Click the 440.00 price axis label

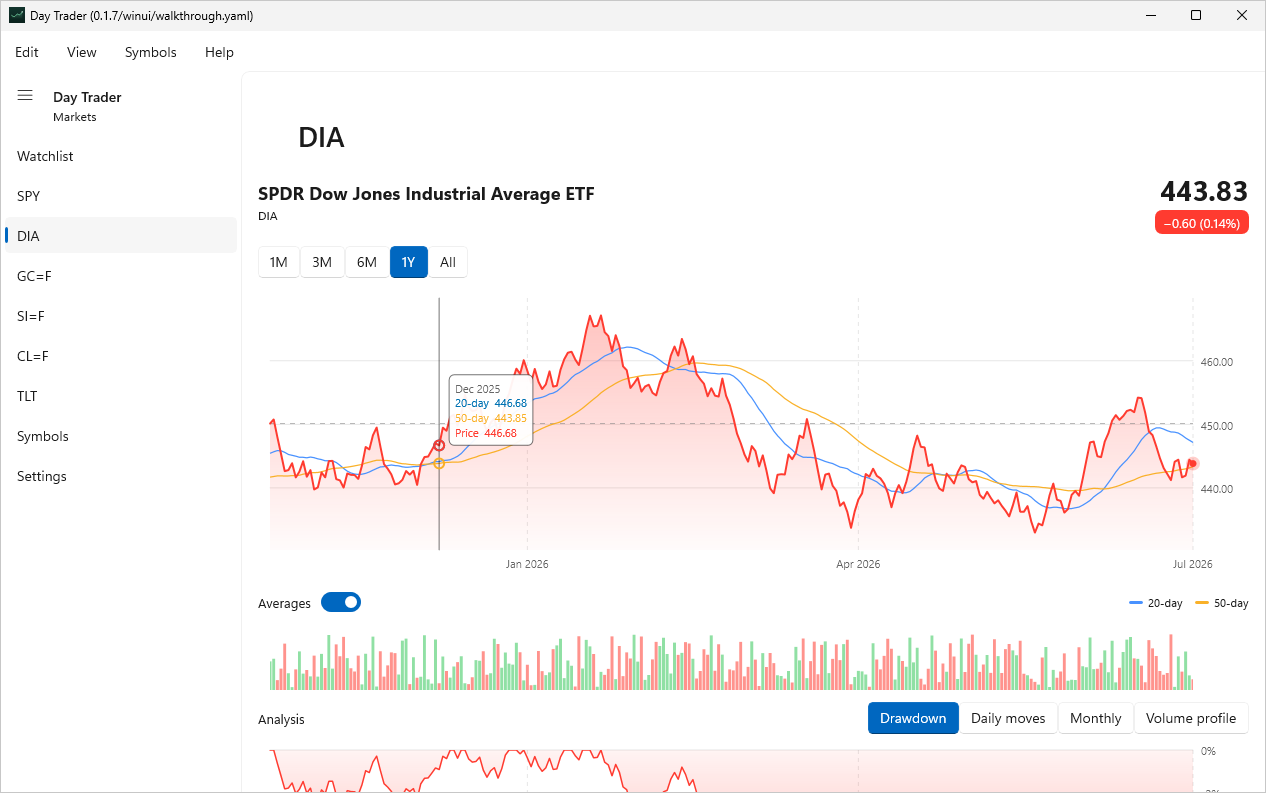(1217, 489)
